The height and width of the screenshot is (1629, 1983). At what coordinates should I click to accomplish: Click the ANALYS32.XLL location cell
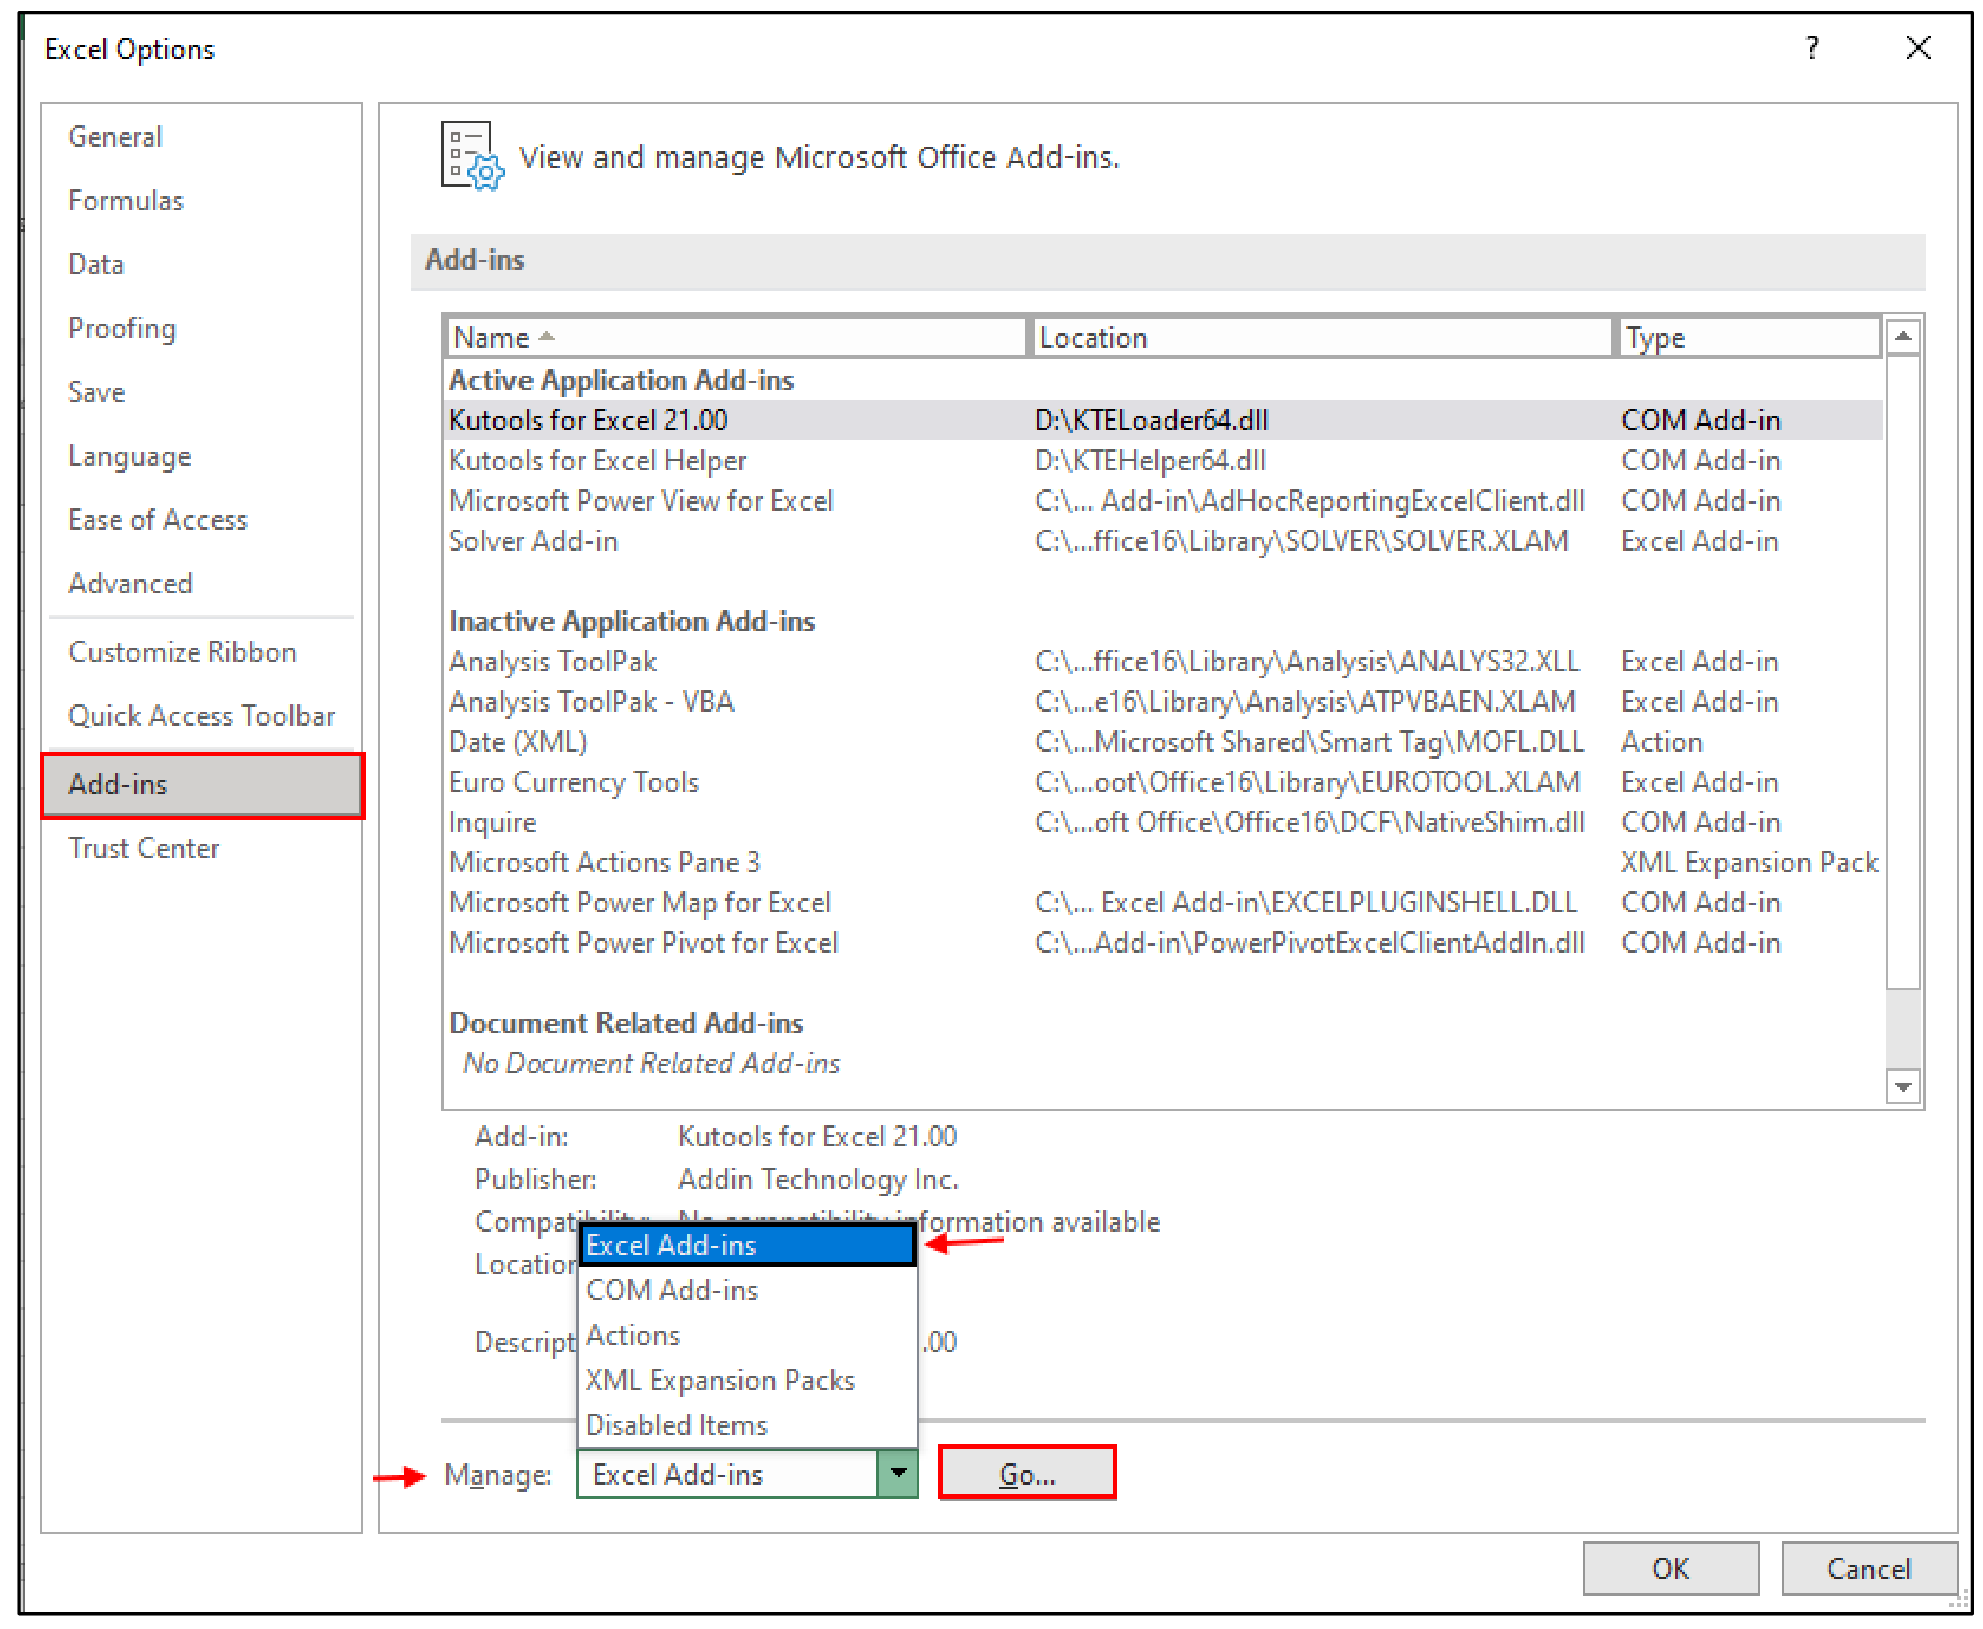tap(1308, 662)
